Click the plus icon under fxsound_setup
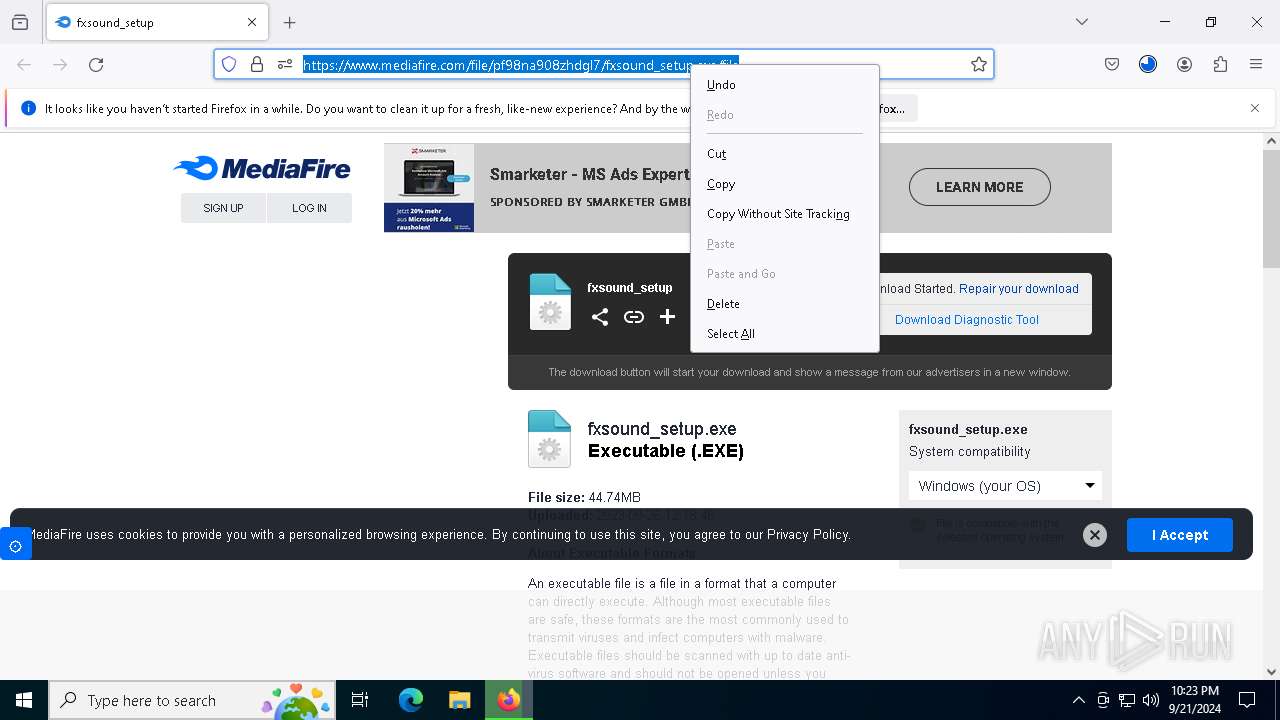This screenshot has height=720, width=1280. tap(667, 317)
